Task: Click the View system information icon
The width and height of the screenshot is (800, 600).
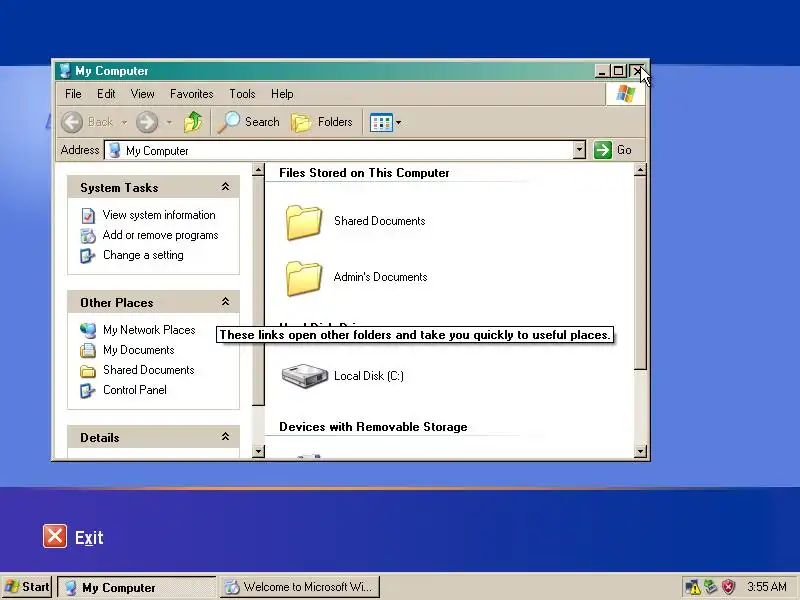Action: [88, 215]
